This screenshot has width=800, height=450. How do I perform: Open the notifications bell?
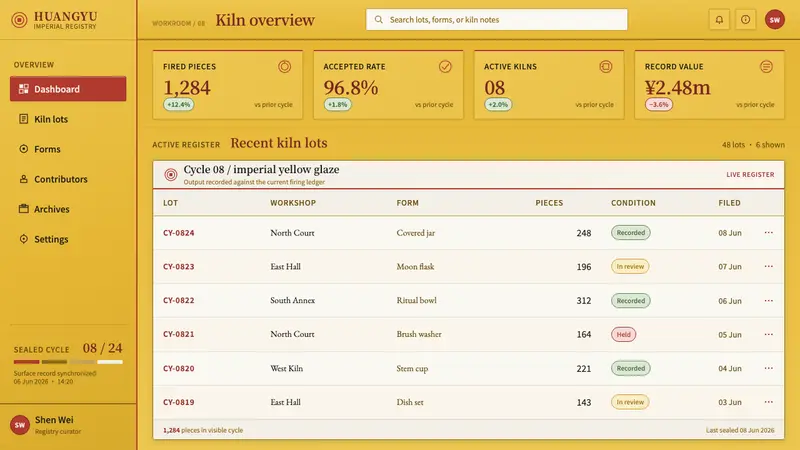coord(719,20)
